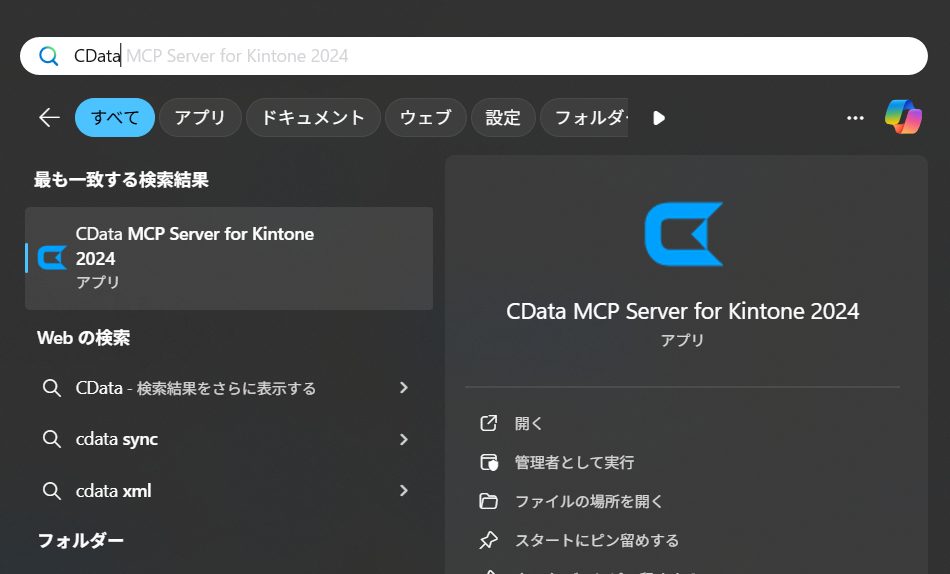Click 開く to open the app

point(528,423)
